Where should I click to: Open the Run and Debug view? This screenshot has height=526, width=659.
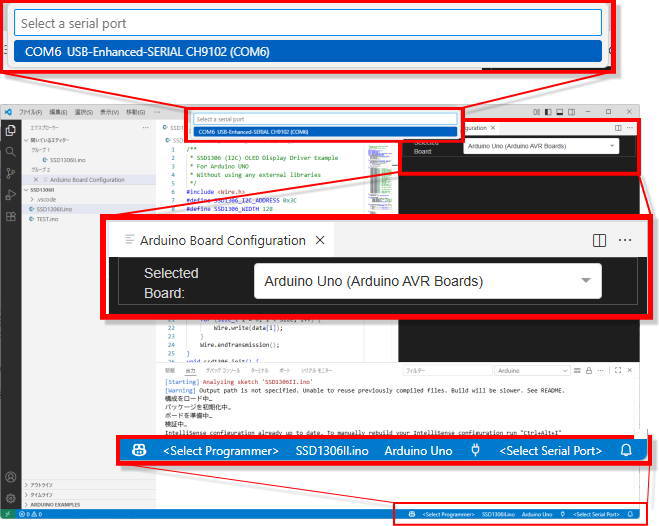point(10,195)
